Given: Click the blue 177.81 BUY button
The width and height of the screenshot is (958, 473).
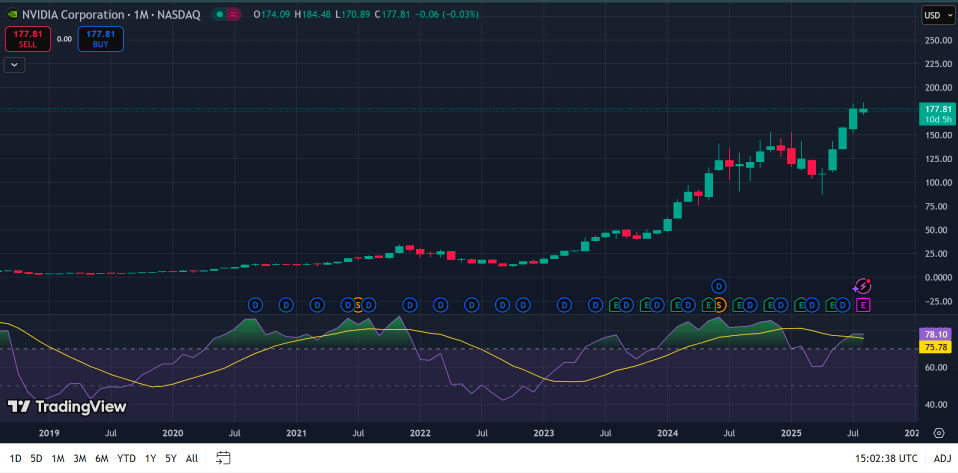Looking at the screenshot, I should [101, 39].
